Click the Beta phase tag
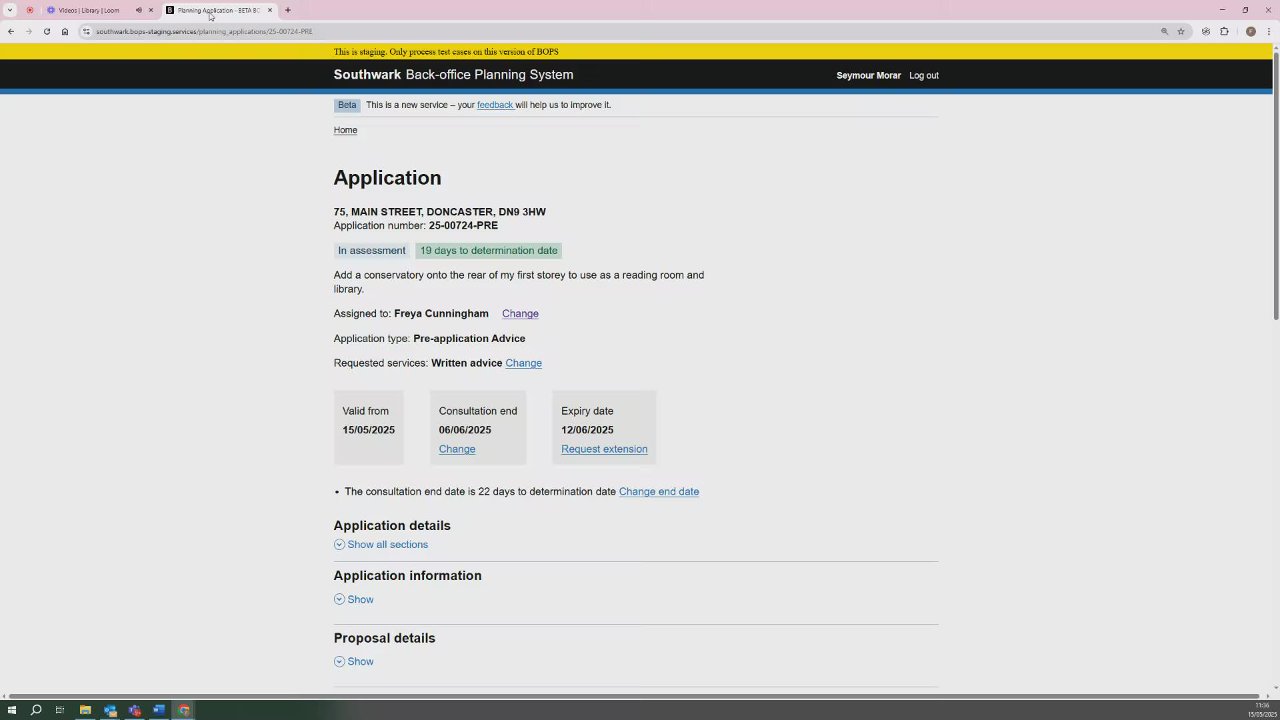The height and width of the screenshot is (720, 1280). point(347,105)
